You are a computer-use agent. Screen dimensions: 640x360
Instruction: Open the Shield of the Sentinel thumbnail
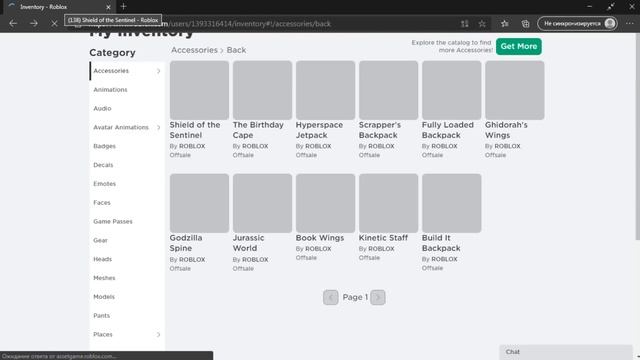[199, 90]
